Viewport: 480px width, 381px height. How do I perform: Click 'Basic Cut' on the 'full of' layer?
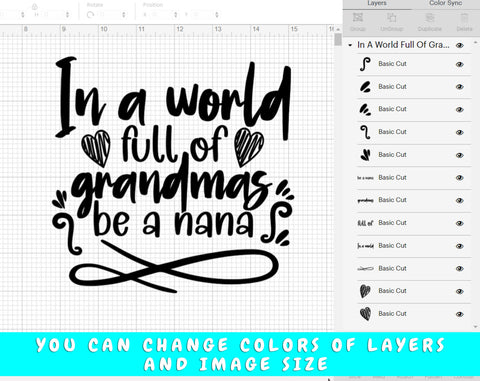click(x=392, y=223)
